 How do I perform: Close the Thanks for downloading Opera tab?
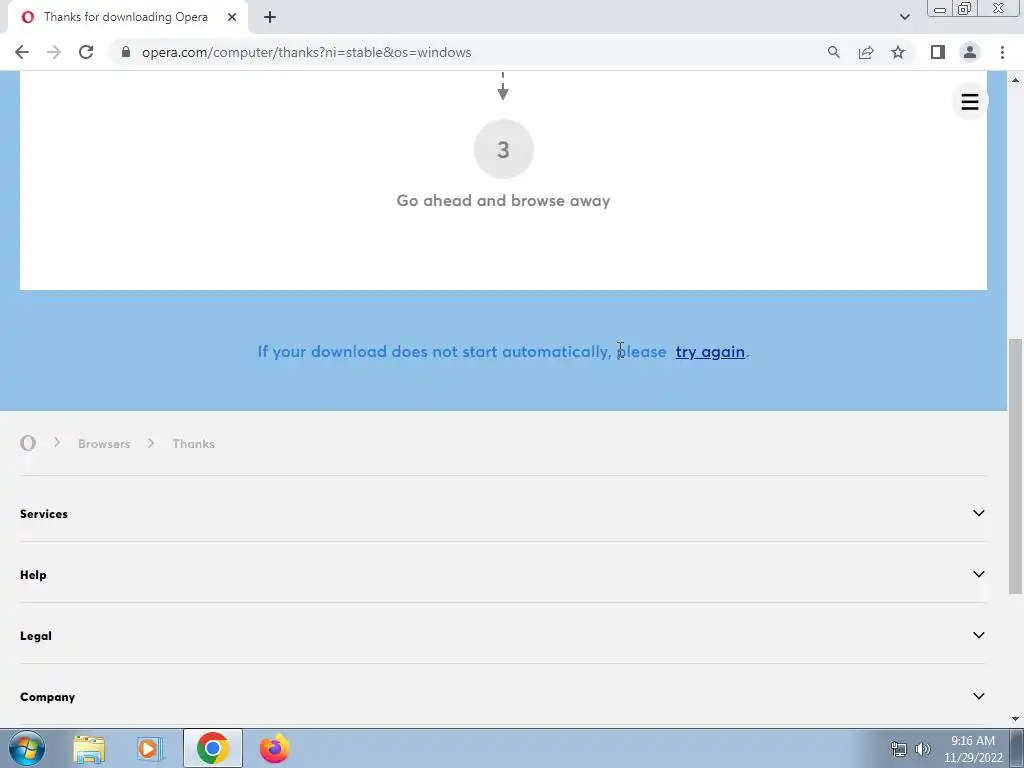click(232, 17)
